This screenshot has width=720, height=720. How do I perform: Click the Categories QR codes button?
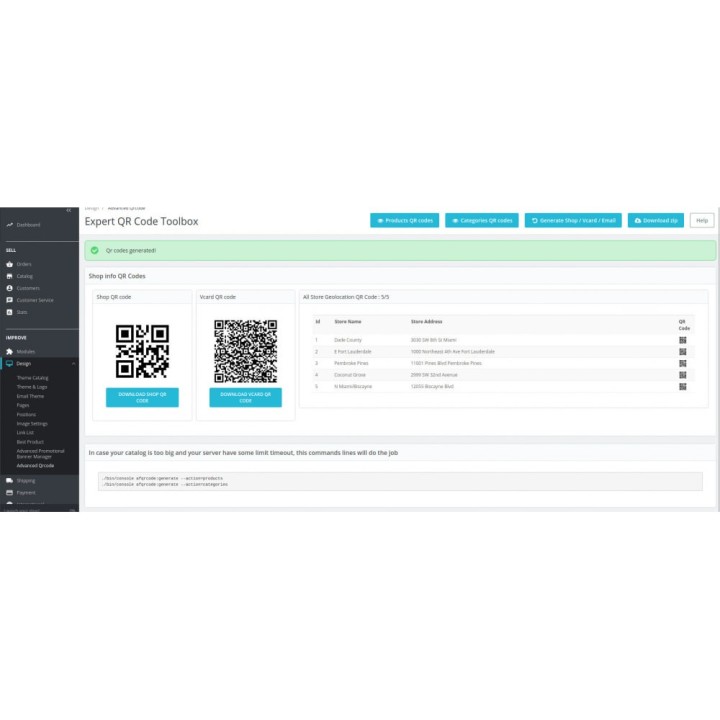[482, 220]
